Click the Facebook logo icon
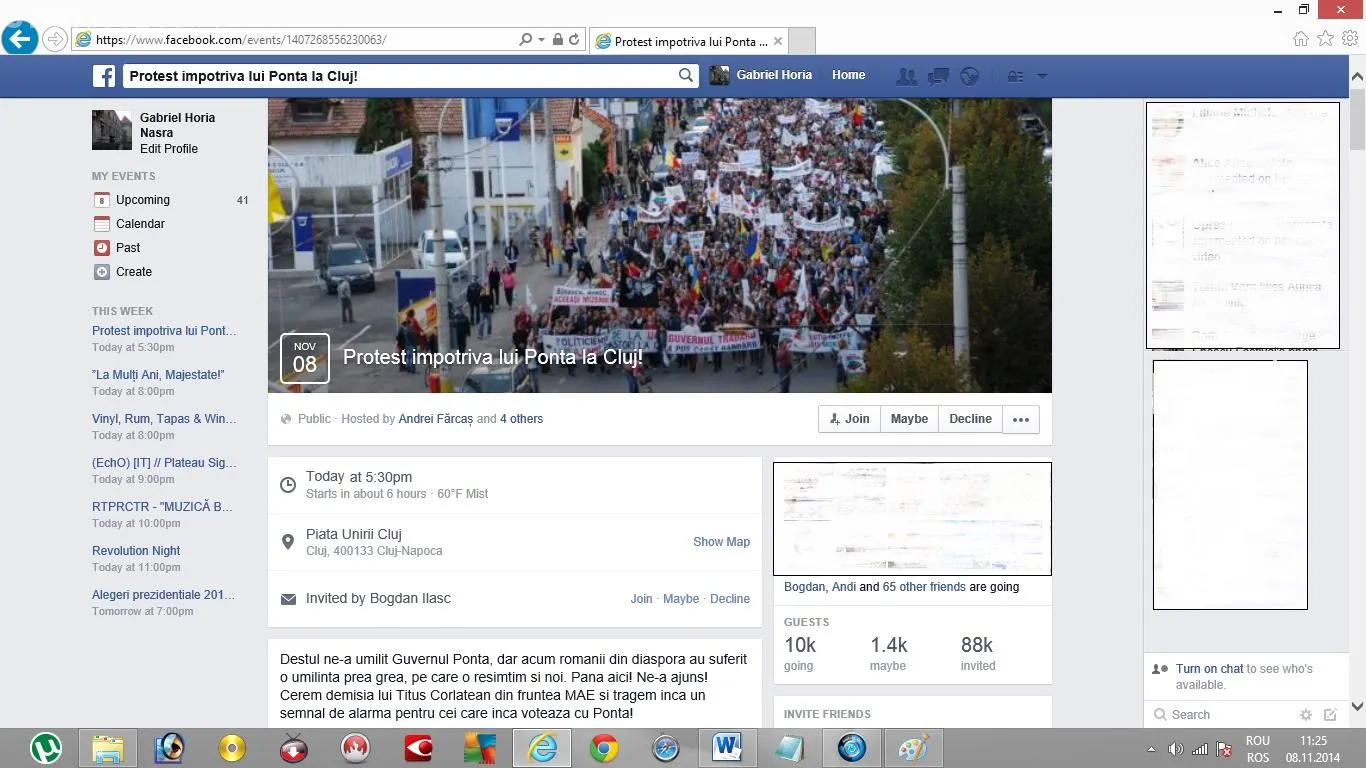Viewport: 1366px width, 768px height. pos(104,76)
